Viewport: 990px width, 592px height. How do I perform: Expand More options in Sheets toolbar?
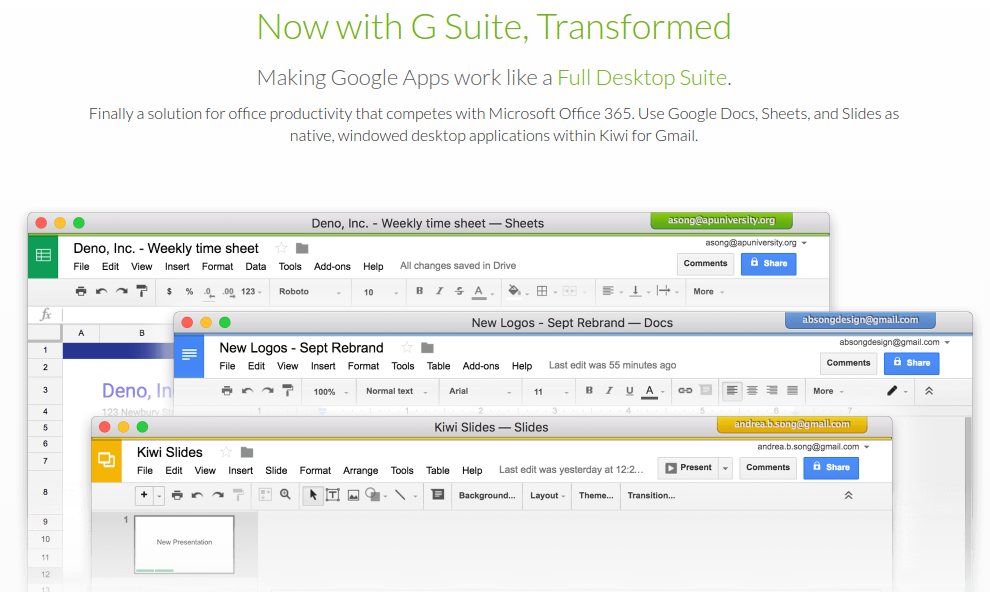708,292
